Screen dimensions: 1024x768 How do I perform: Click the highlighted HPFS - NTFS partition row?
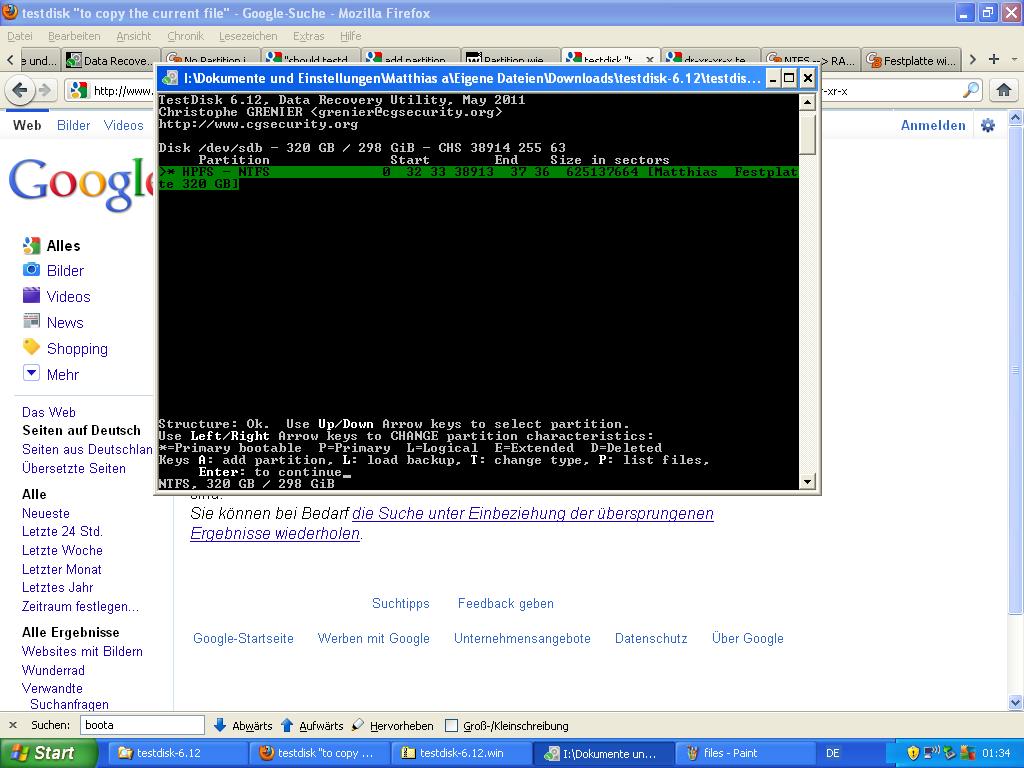pyautogui.click(x=477, y=178)
